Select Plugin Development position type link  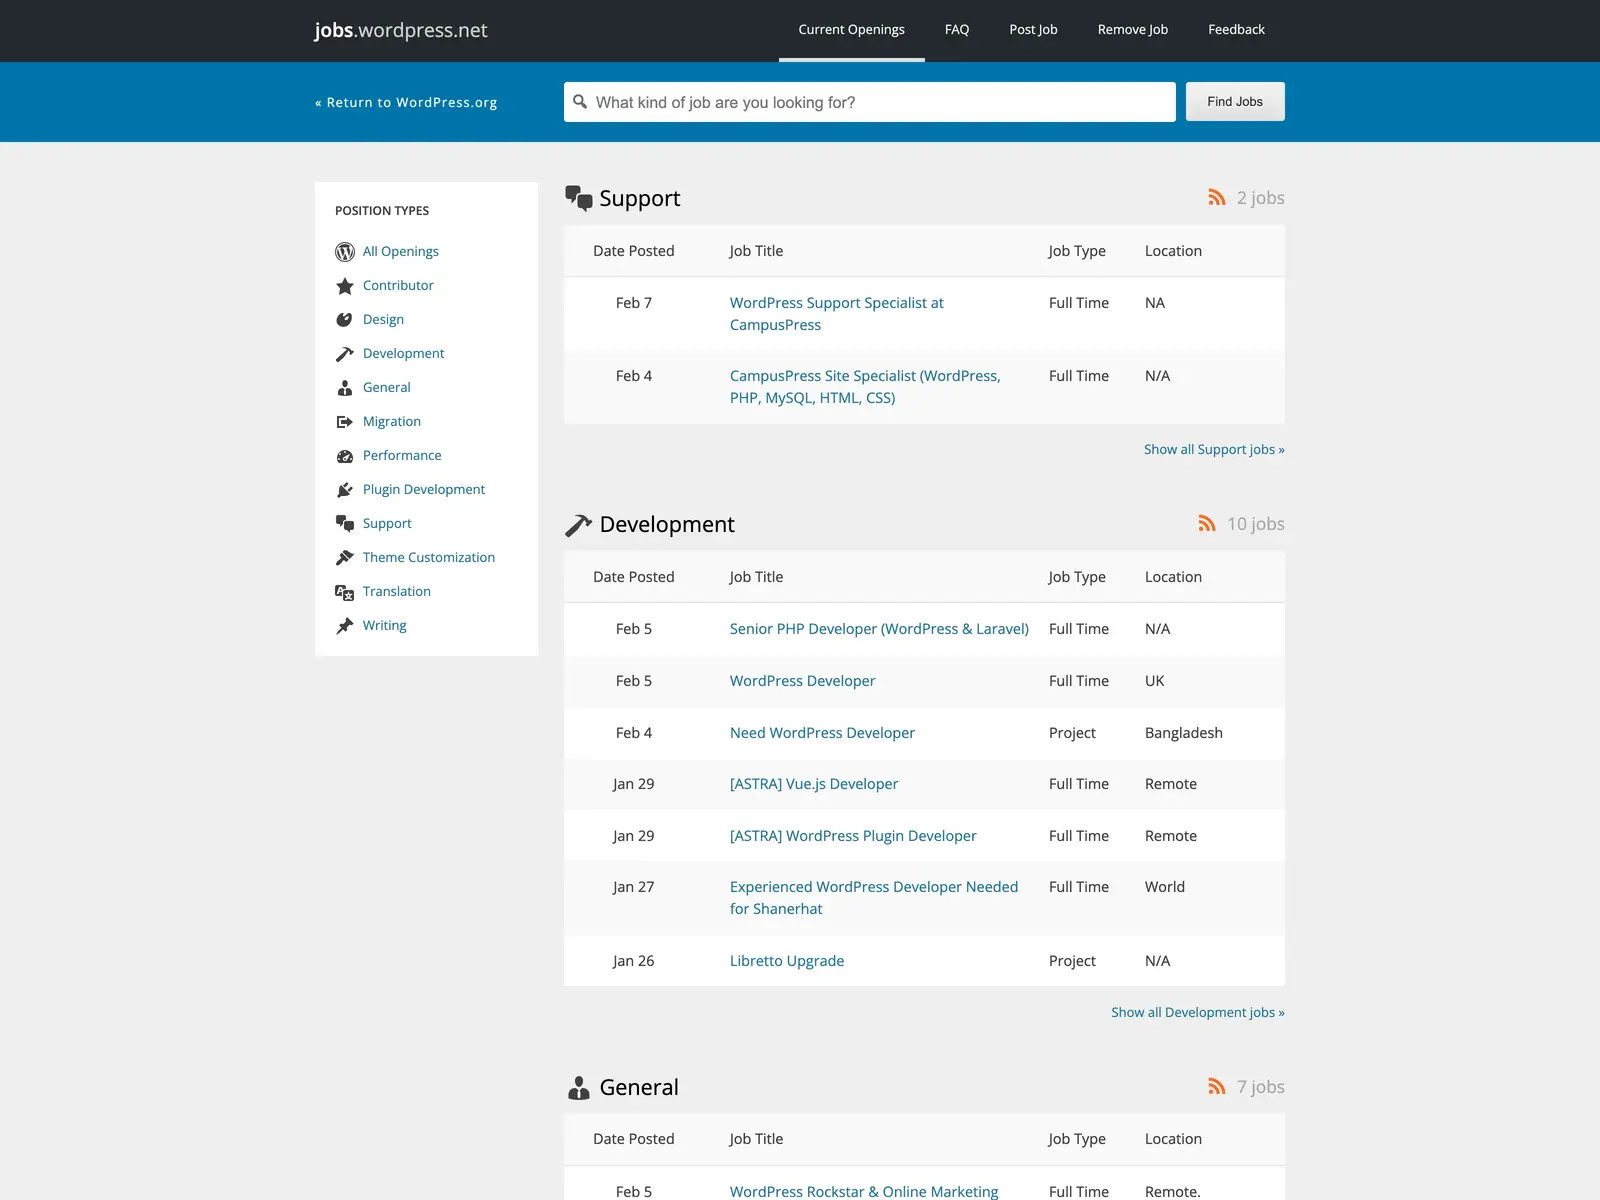point(424,490)
